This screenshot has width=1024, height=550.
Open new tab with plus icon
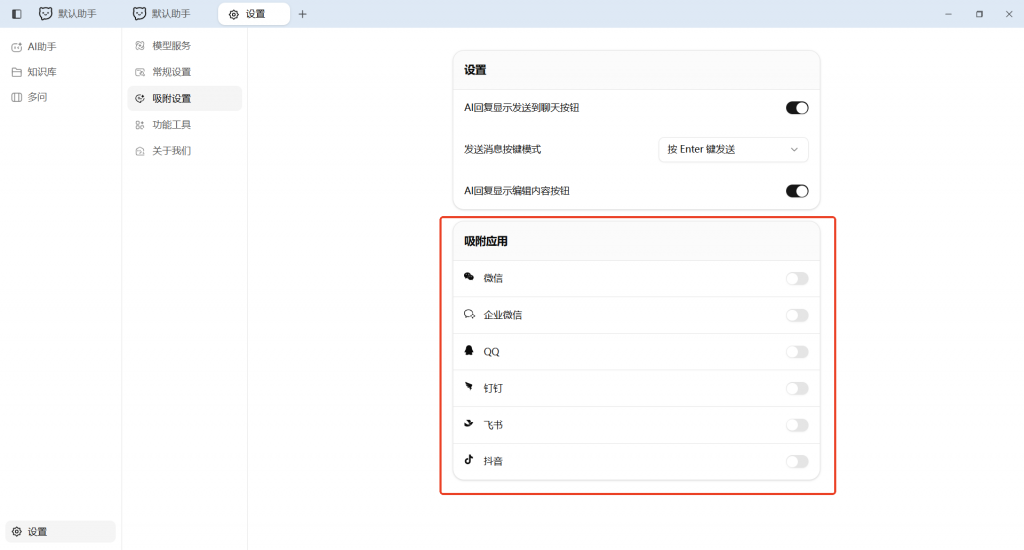pyautogui.click(x=303, y=14)
